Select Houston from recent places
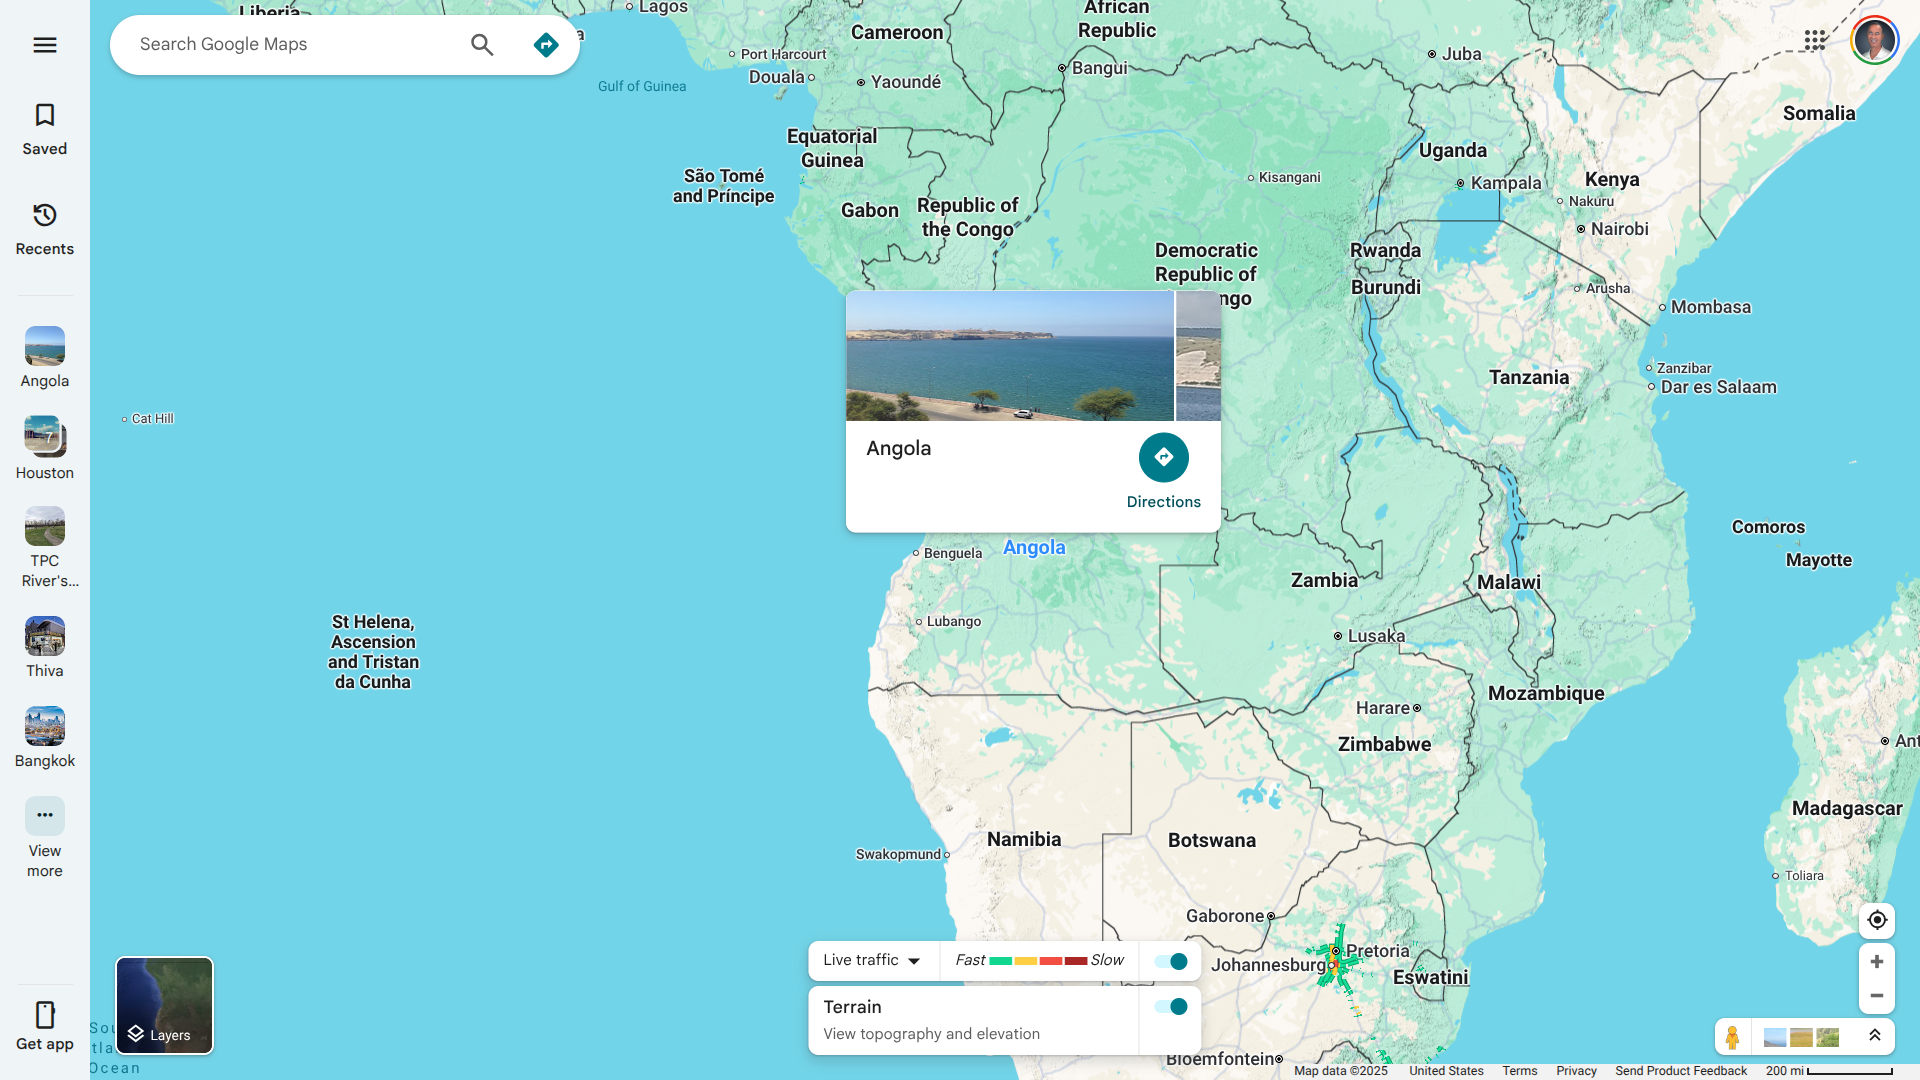The height and width of the screenshot is (1080, 1920). (x=44, y=437)
